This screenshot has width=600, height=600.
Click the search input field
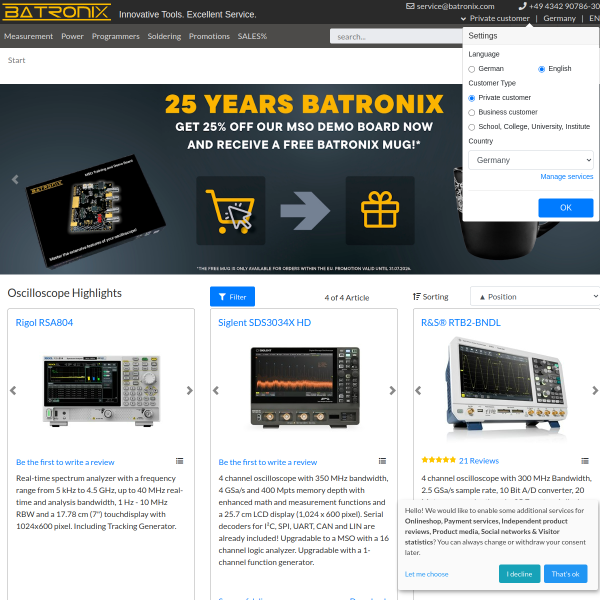(x=396, y=36)
